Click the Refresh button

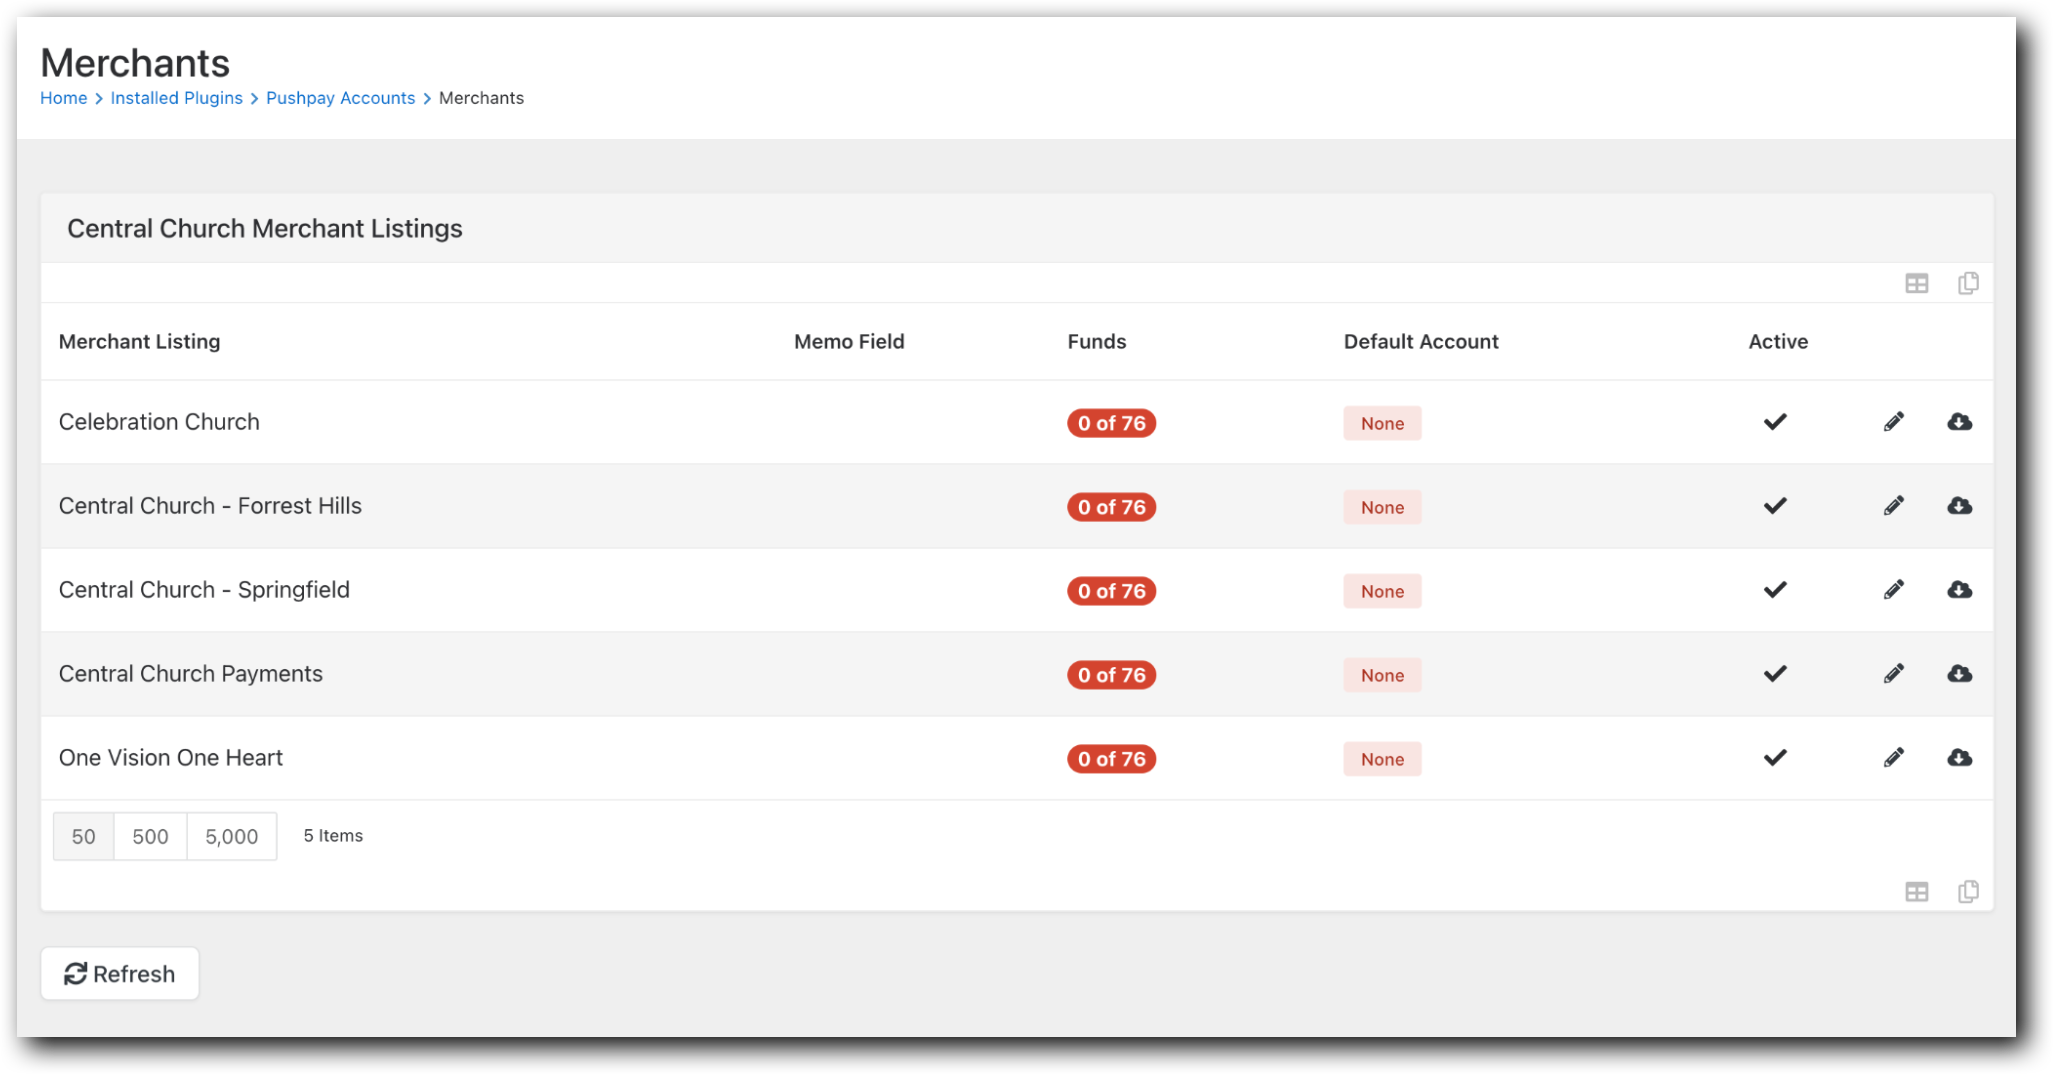coord(120,973)
